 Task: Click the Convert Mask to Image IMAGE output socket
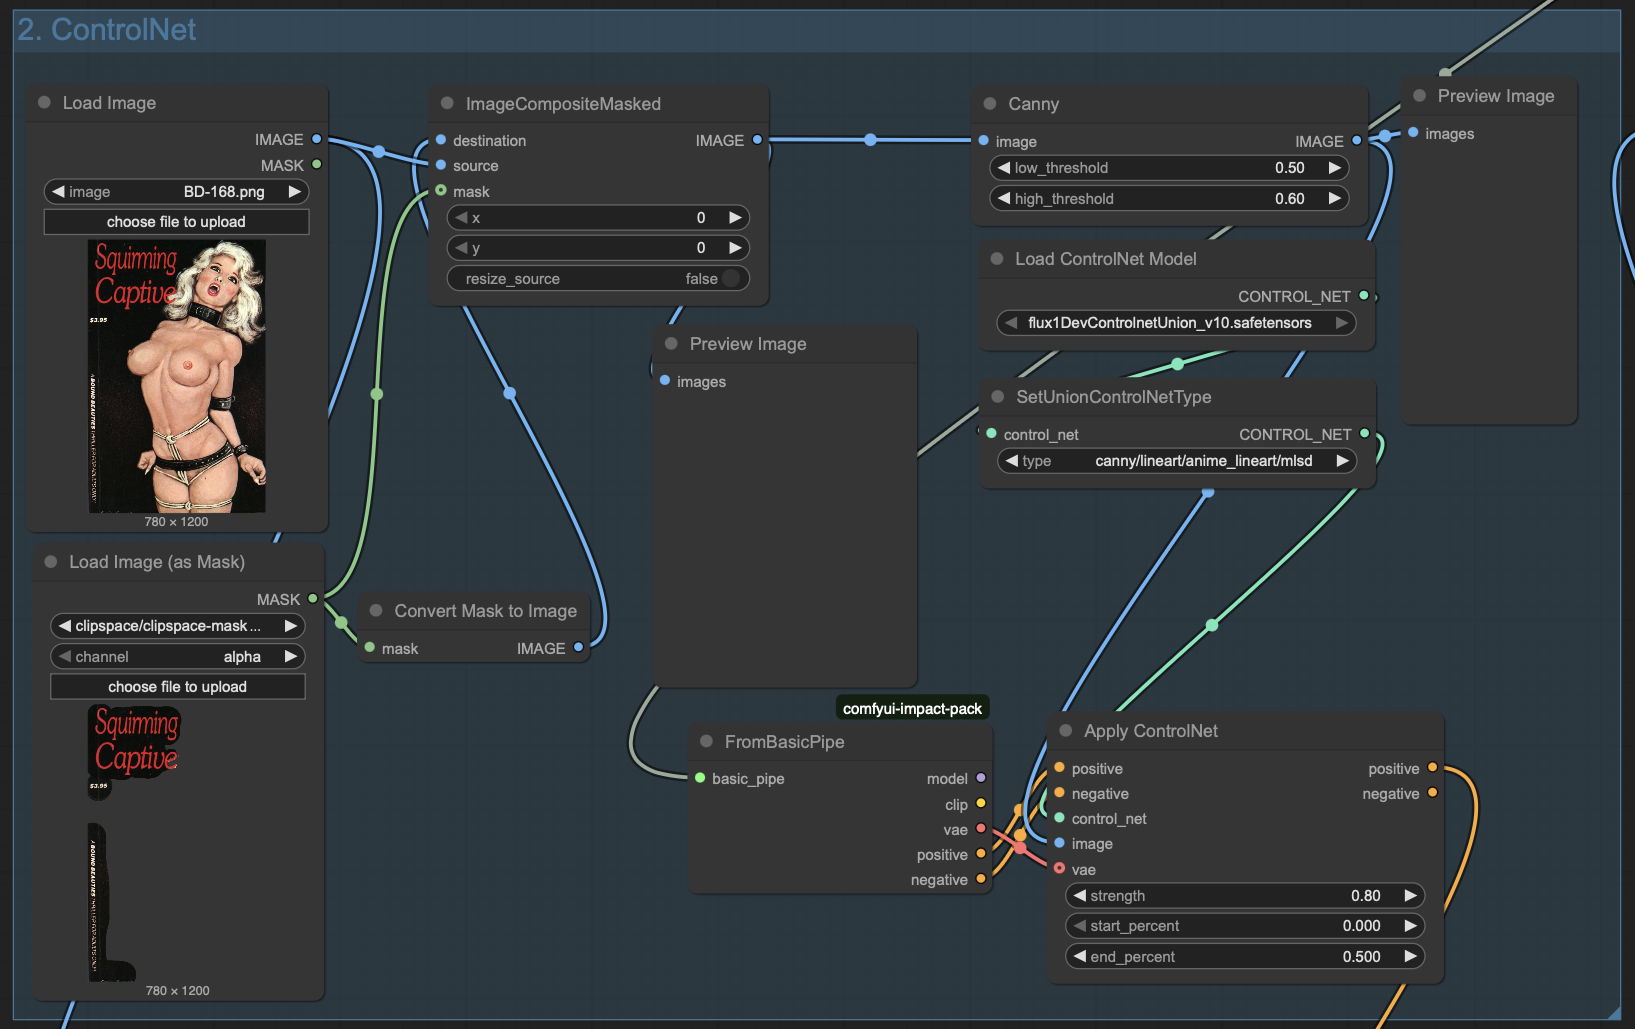tap(578, 647)
